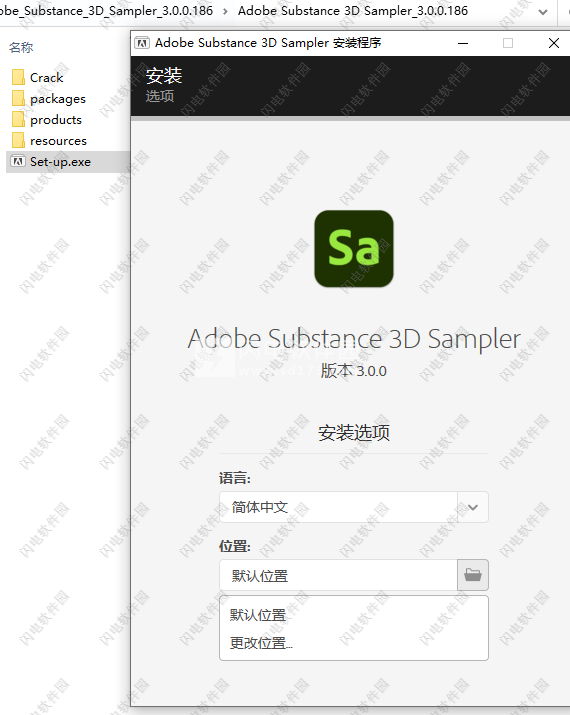Sort files by the 名称 column header

[x=21, y=47]
